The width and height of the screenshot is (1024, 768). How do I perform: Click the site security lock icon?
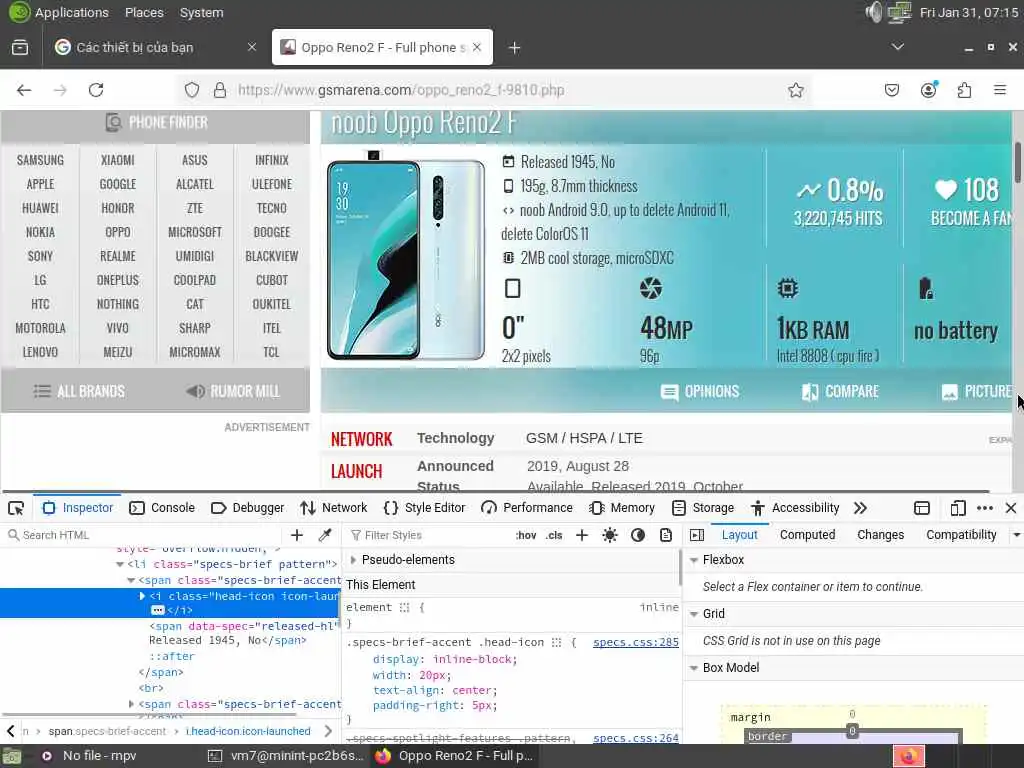coord(220,90)
